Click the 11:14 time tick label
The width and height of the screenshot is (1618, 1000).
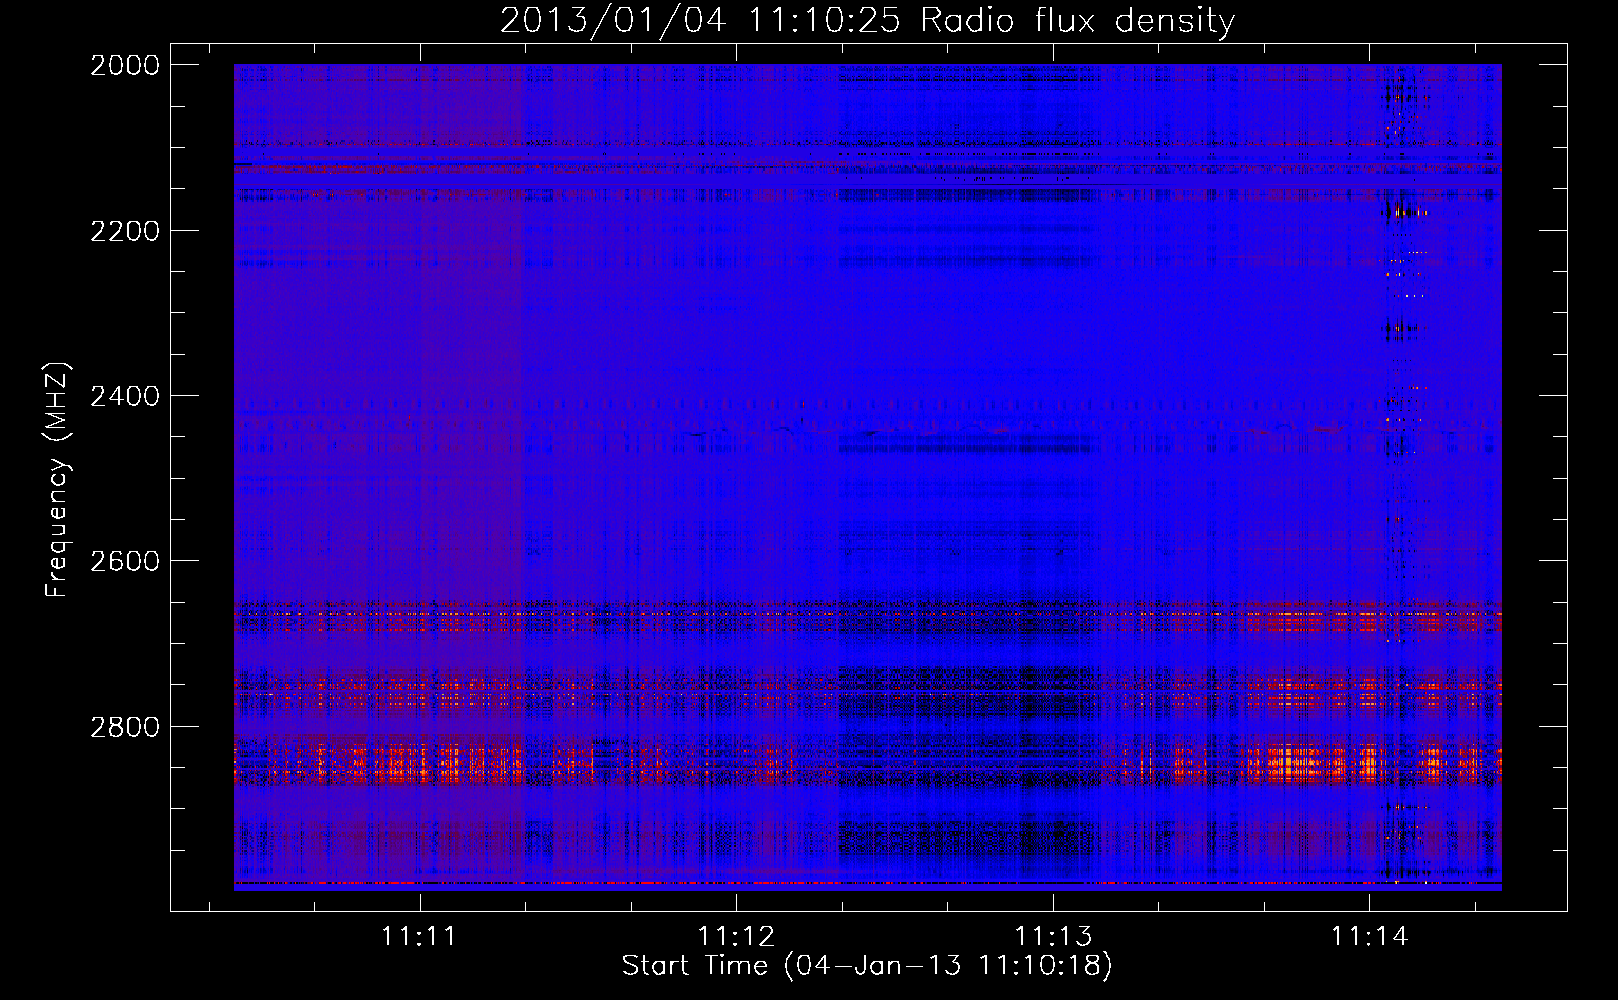[1369, 936]
